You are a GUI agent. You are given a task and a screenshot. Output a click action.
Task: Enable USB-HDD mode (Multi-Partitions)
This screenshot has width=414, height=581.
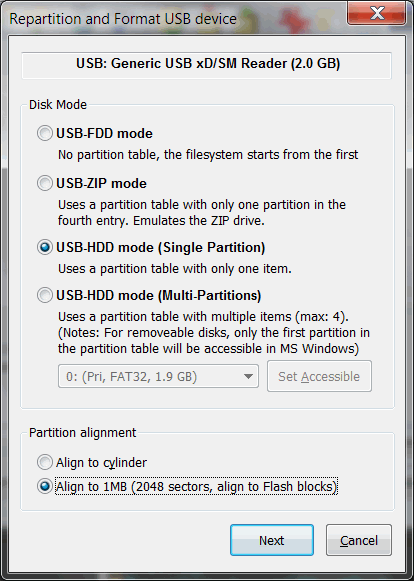click(44, 295)
